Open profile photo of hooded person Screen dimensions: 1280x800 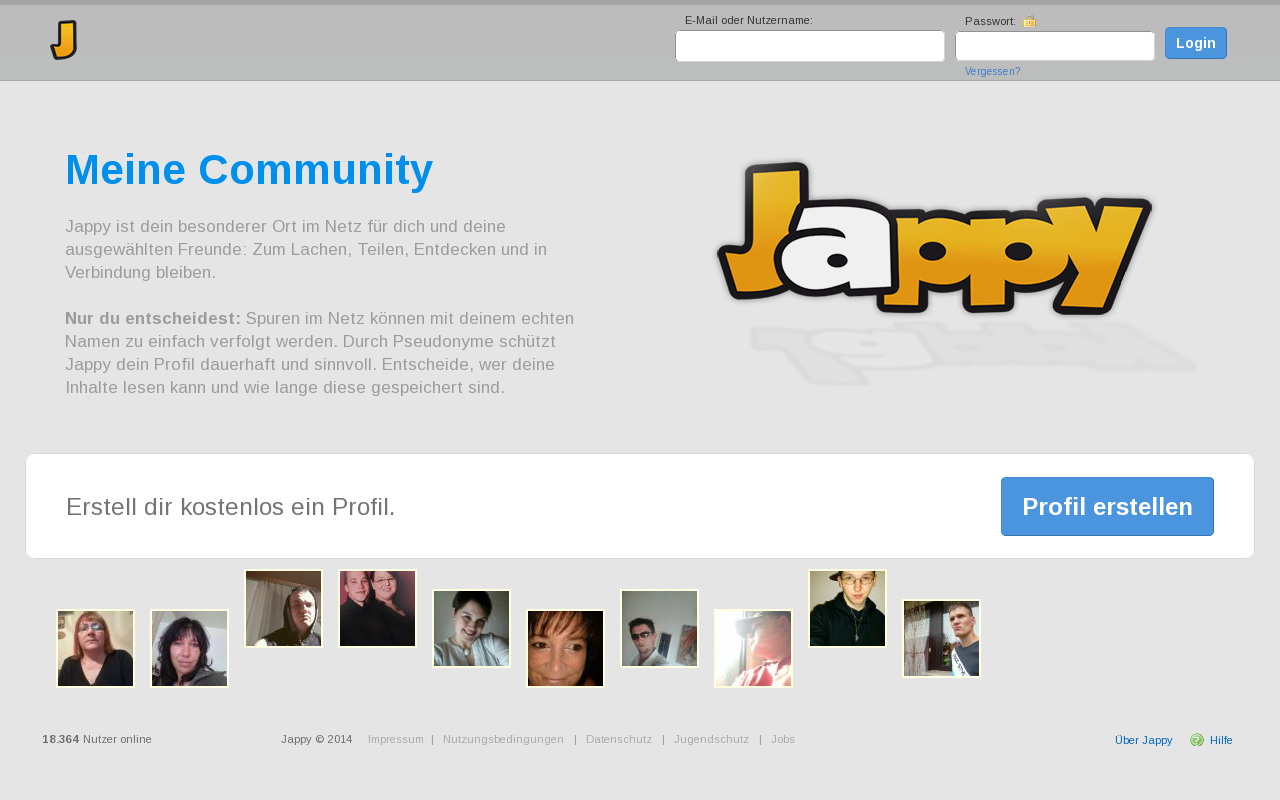(x=283, y=609)
